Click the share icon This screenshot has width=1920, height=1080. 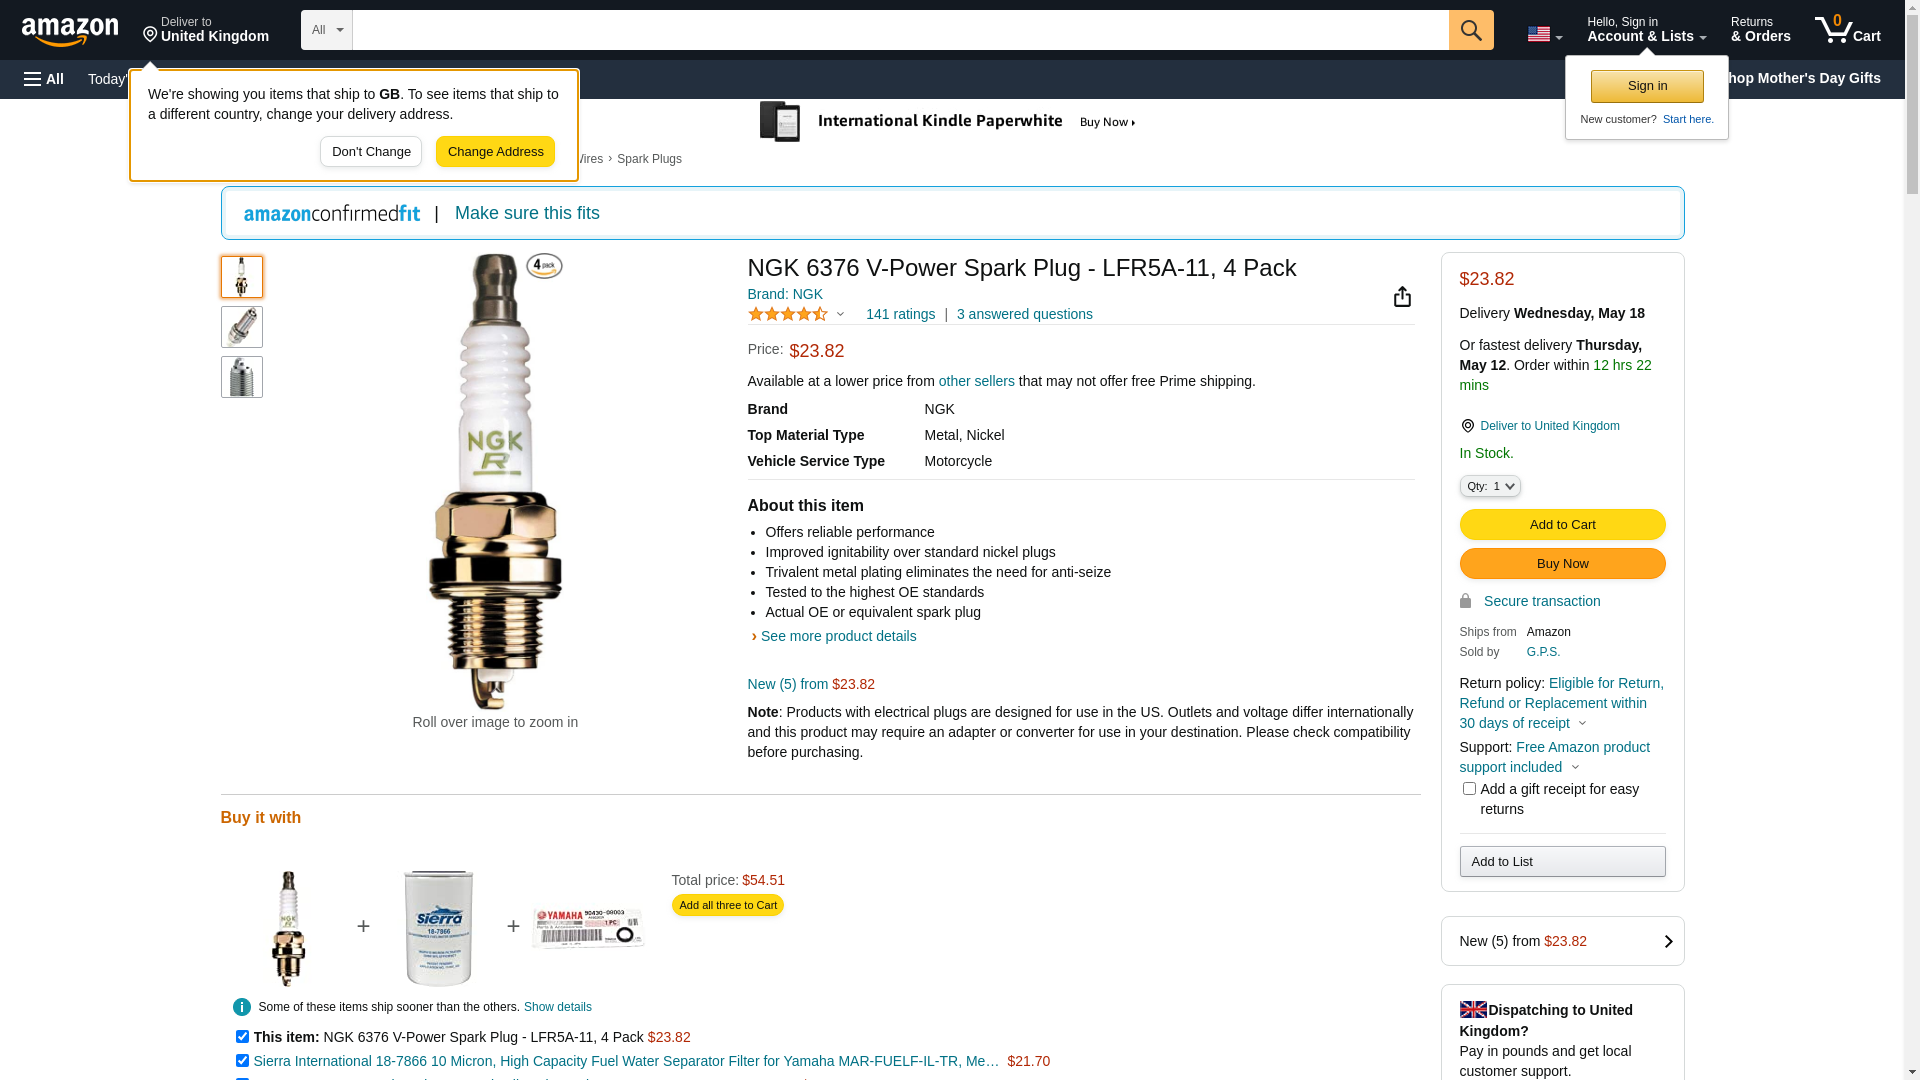[1402, 297]
